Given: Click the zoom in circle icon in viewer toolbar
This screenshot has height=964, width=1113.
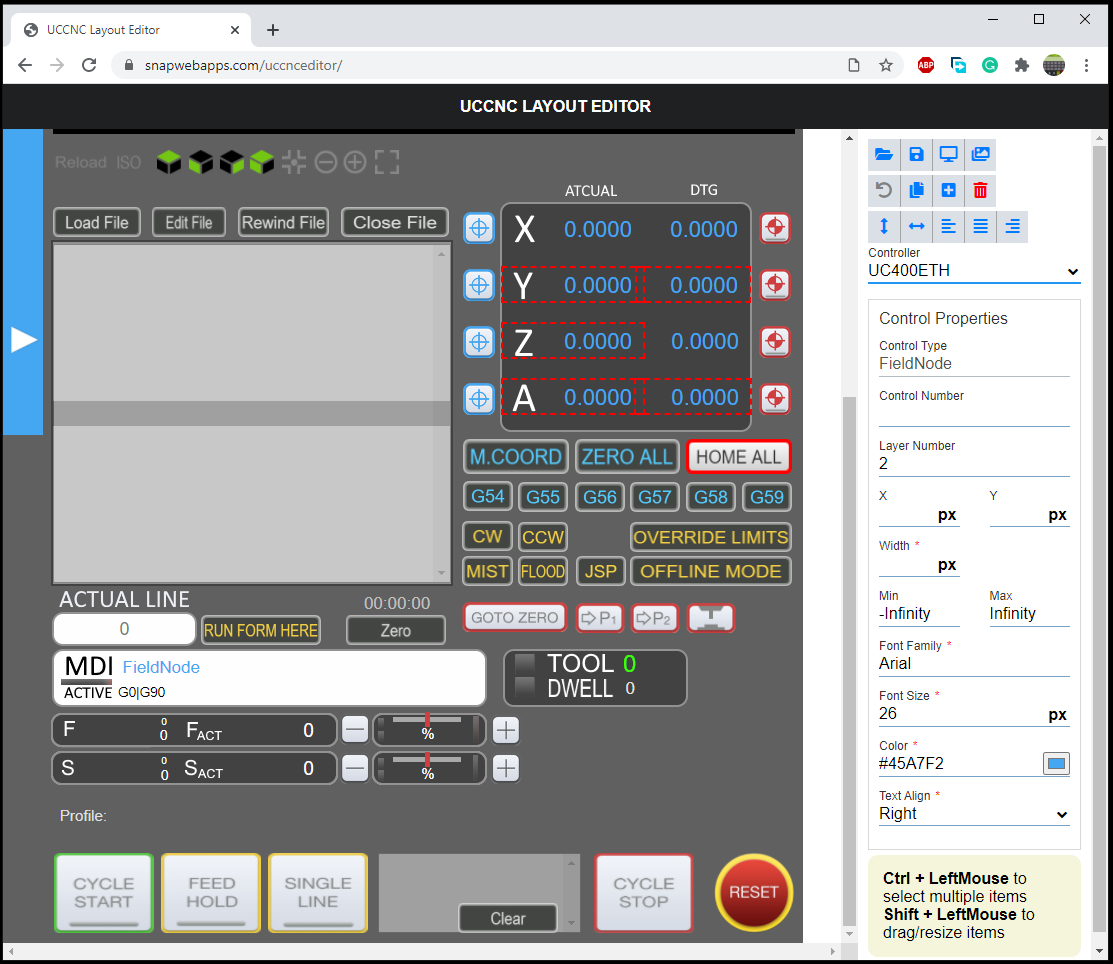Looking at the screenshot, I should [355, 163].
